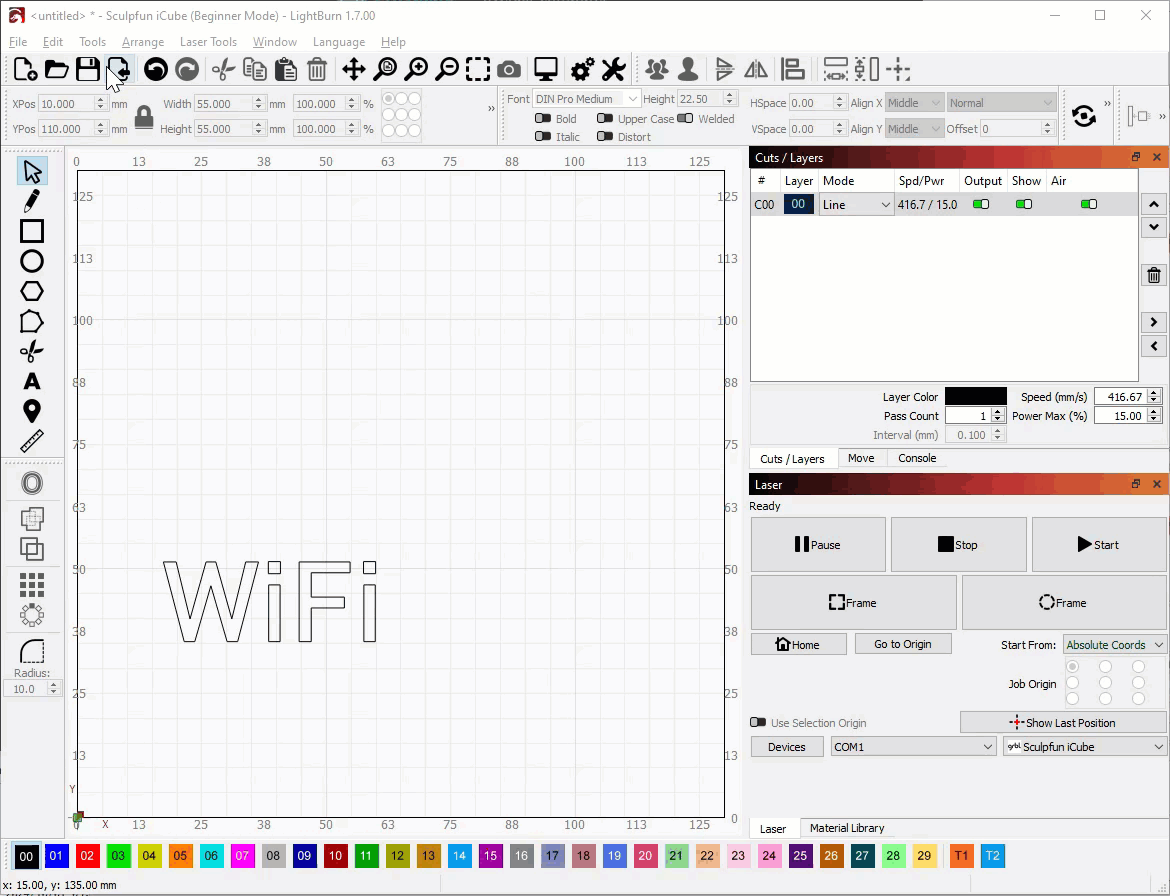1170x896 pixels.
Task: Open the camera capture tool
Action: (x=509, y=69)
